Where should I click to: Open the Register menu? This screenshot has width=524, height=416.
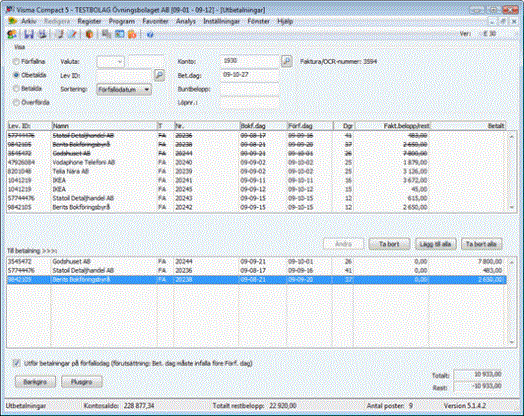[x=89, y=21]
